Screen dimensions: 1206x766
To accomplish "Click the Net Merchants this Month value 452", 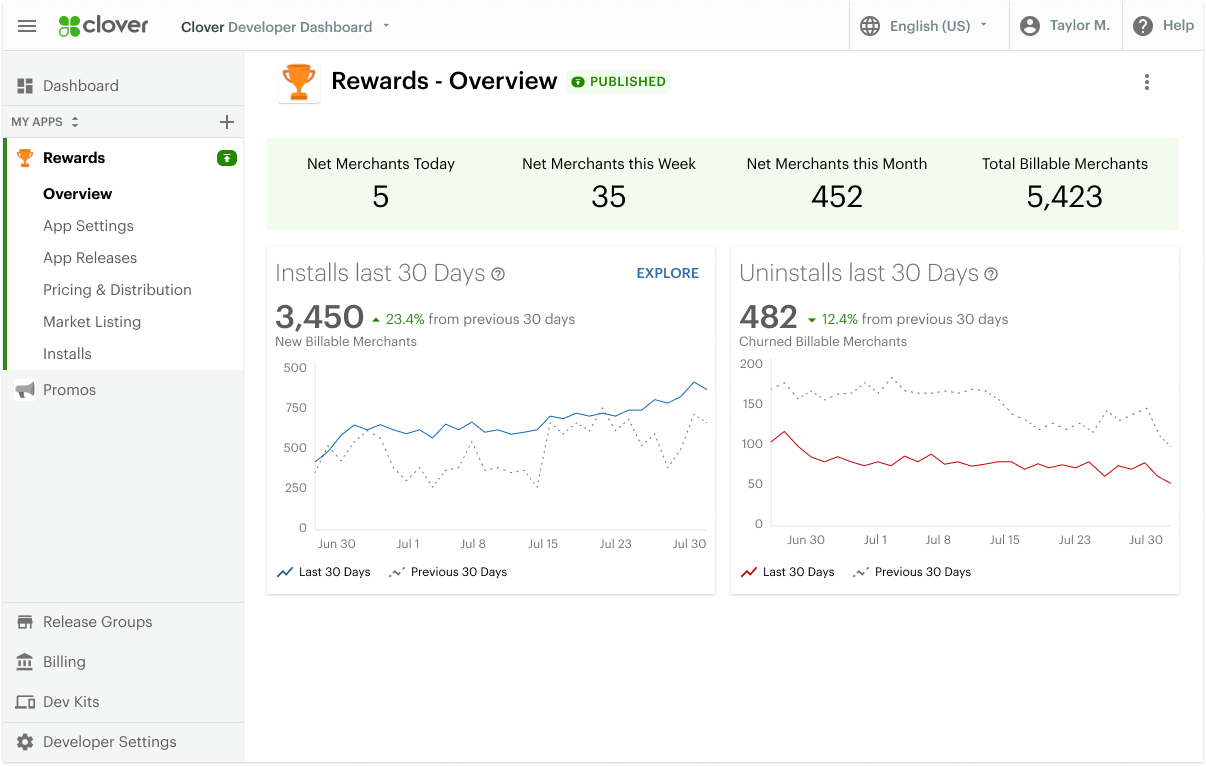I will pyautogui.click(x=837, y=197).
